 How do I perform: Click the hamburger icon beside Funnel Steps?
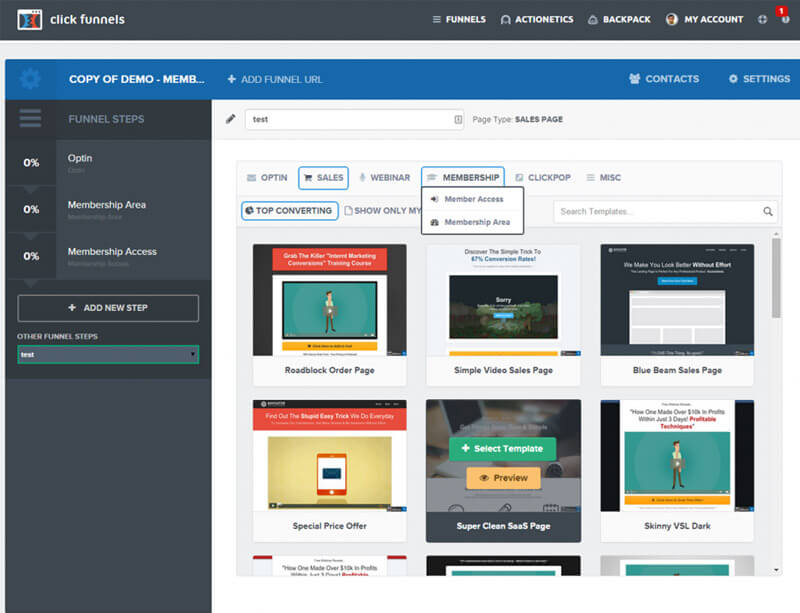[31, 118]
